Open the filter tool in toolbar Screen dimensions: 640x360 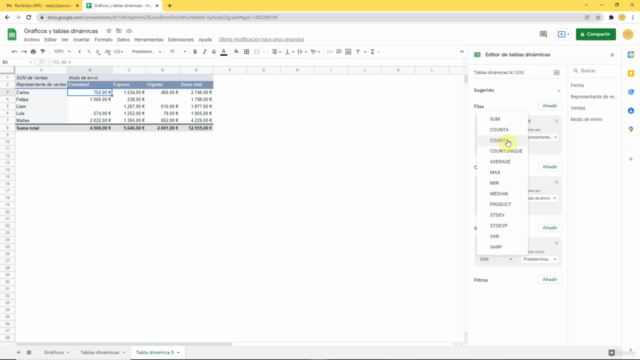358,52
